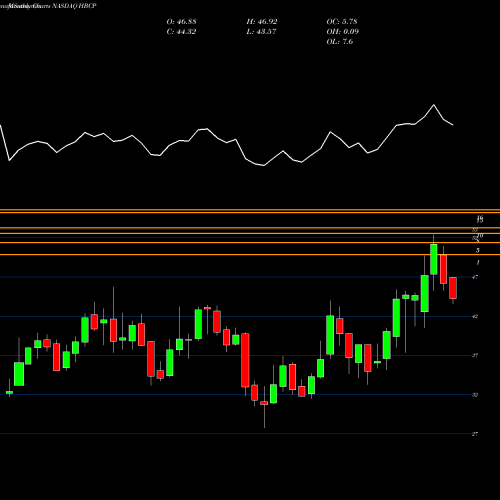Viewport: 500px width, 500px height.
Task: Select the high value 'H: 46.92'
Action: click(x=262, y=22)
